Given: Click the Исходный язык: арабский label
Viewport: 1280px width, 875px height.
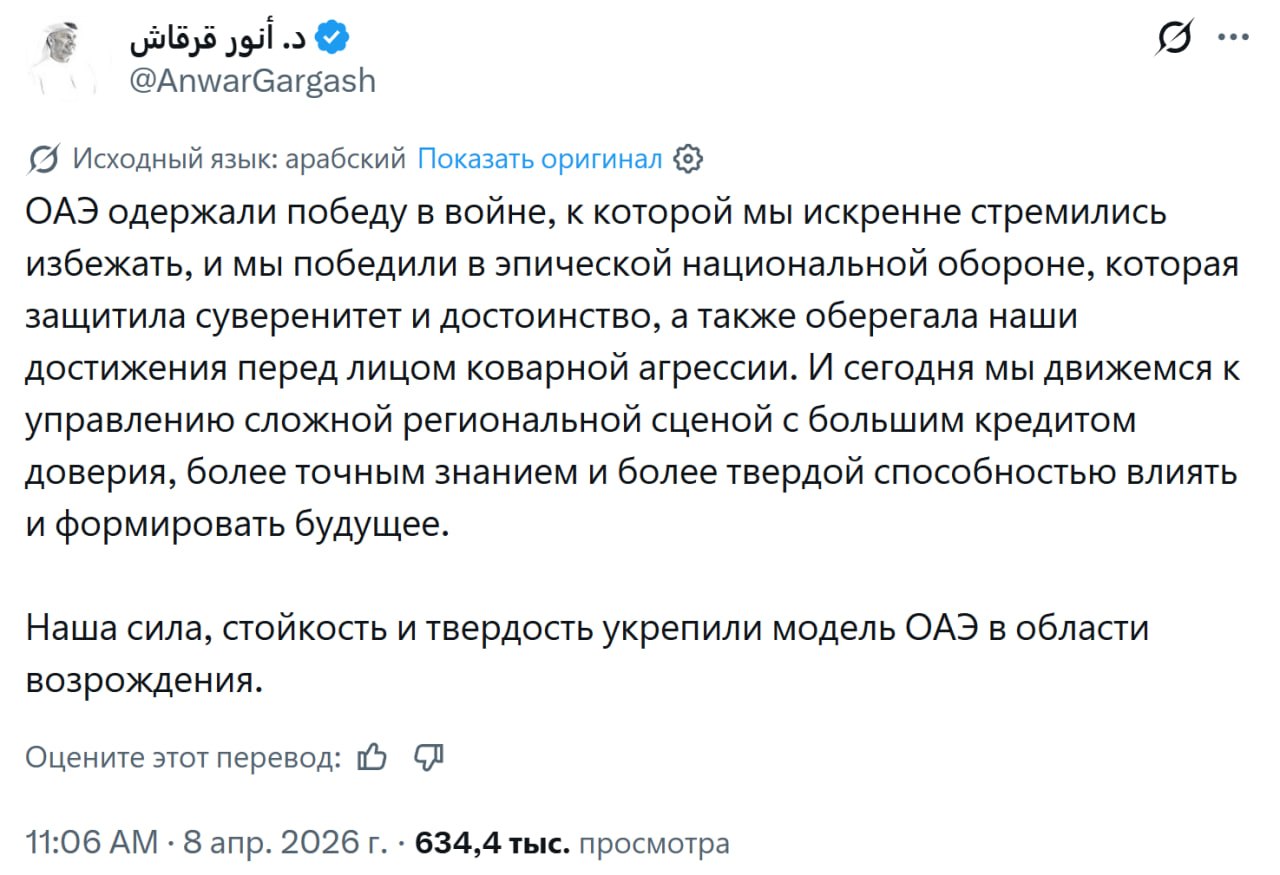Looking at the screenshot, I should [x=240, y=158].
